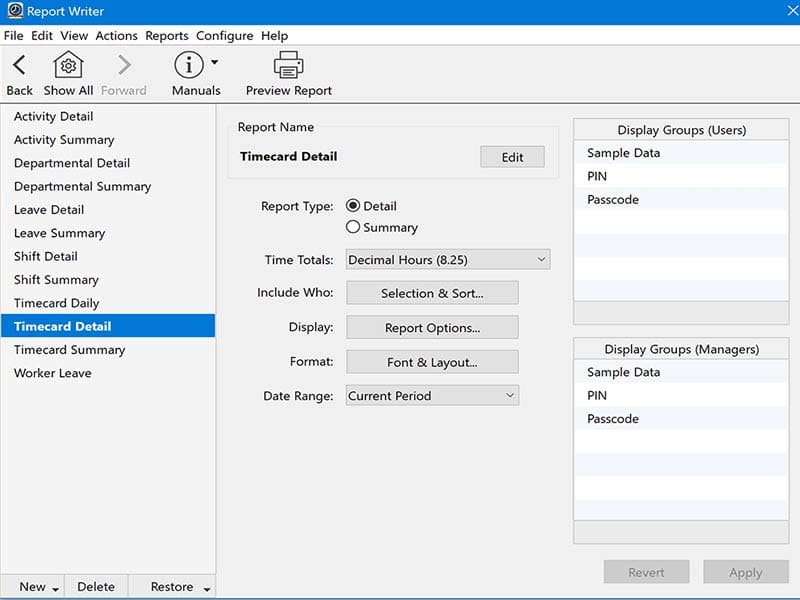Image resolution: width=800 pixels, height=600 pixels.
Task: Select the Detail report type
Action: coord(353,206)
